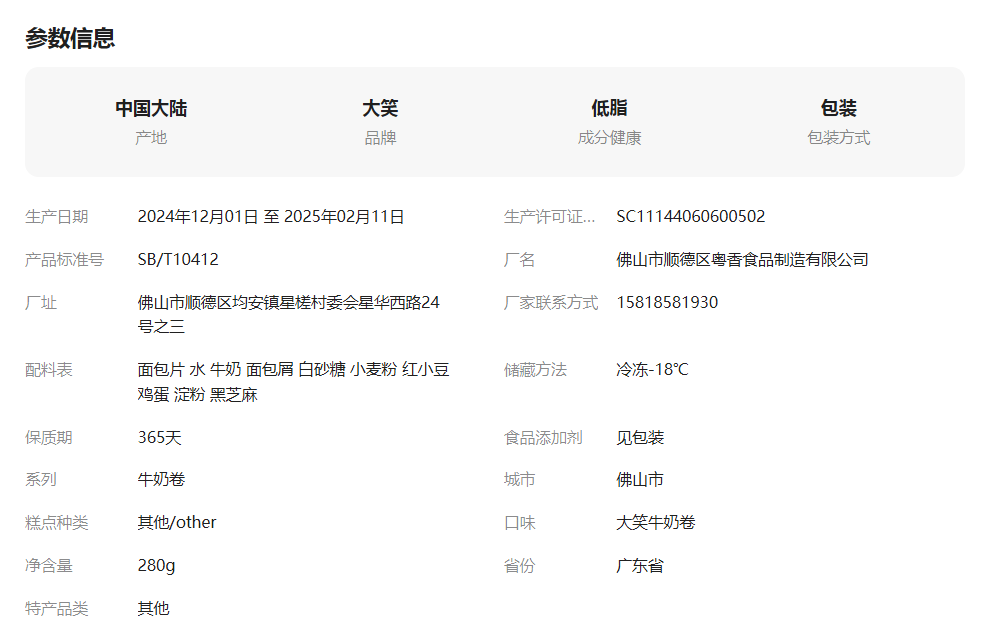
Task: Click the ingredients list starting with 面包片
Action: click(x=293, y=382)
